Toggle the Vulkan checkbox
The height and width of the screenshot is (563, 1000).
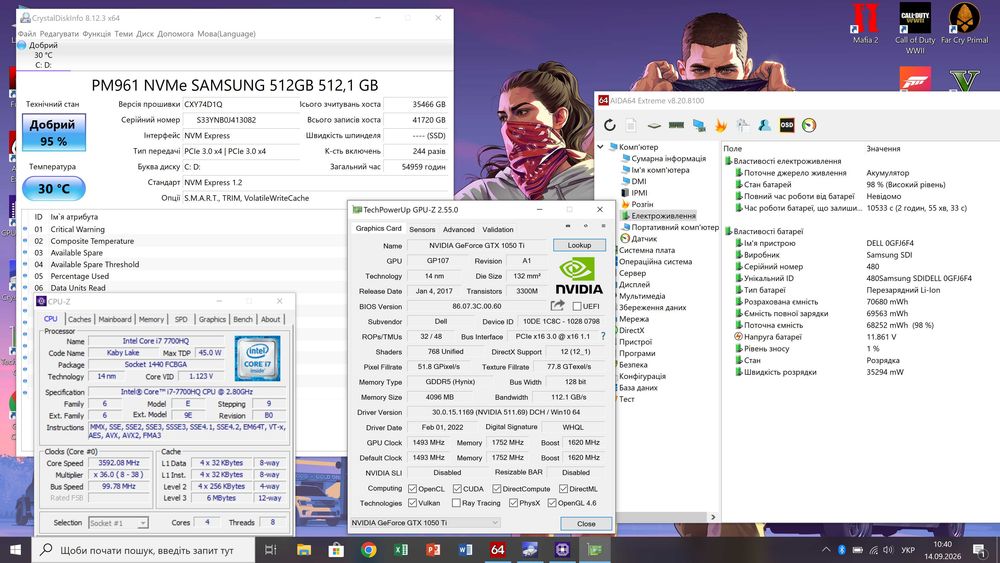tap(413, 502)
